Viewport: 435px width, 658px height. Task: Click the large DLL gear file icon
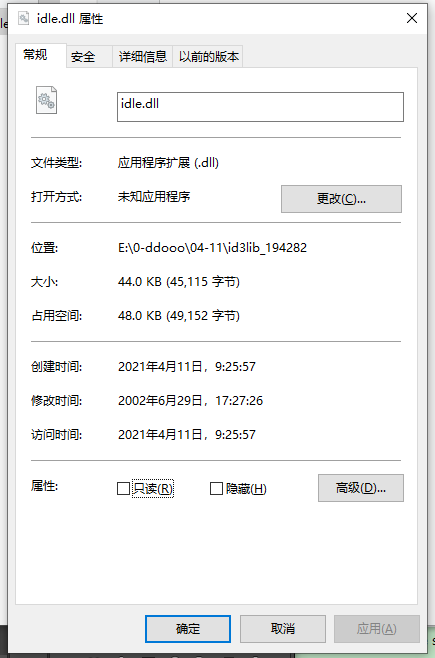[x=46, y=100]
